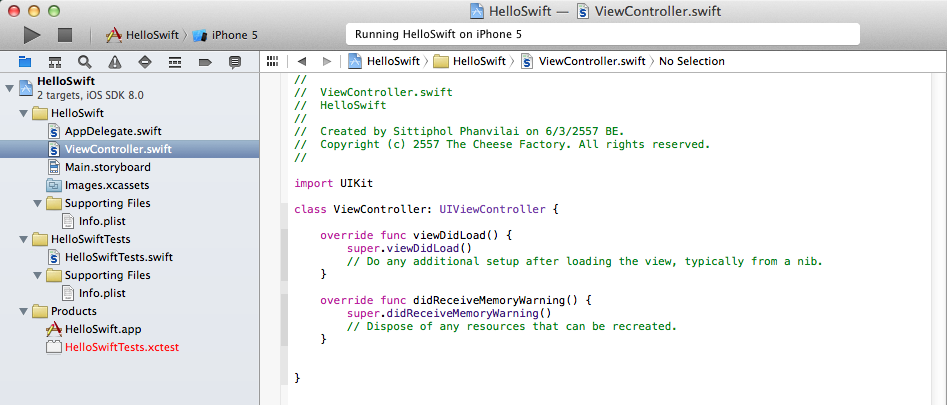Image resolution: width=947 pixels, height=405 pixels.
Task: Collapse Supporting Files under HelloSwiftTests
Action: pyautogui.click(x=37, y=275)
